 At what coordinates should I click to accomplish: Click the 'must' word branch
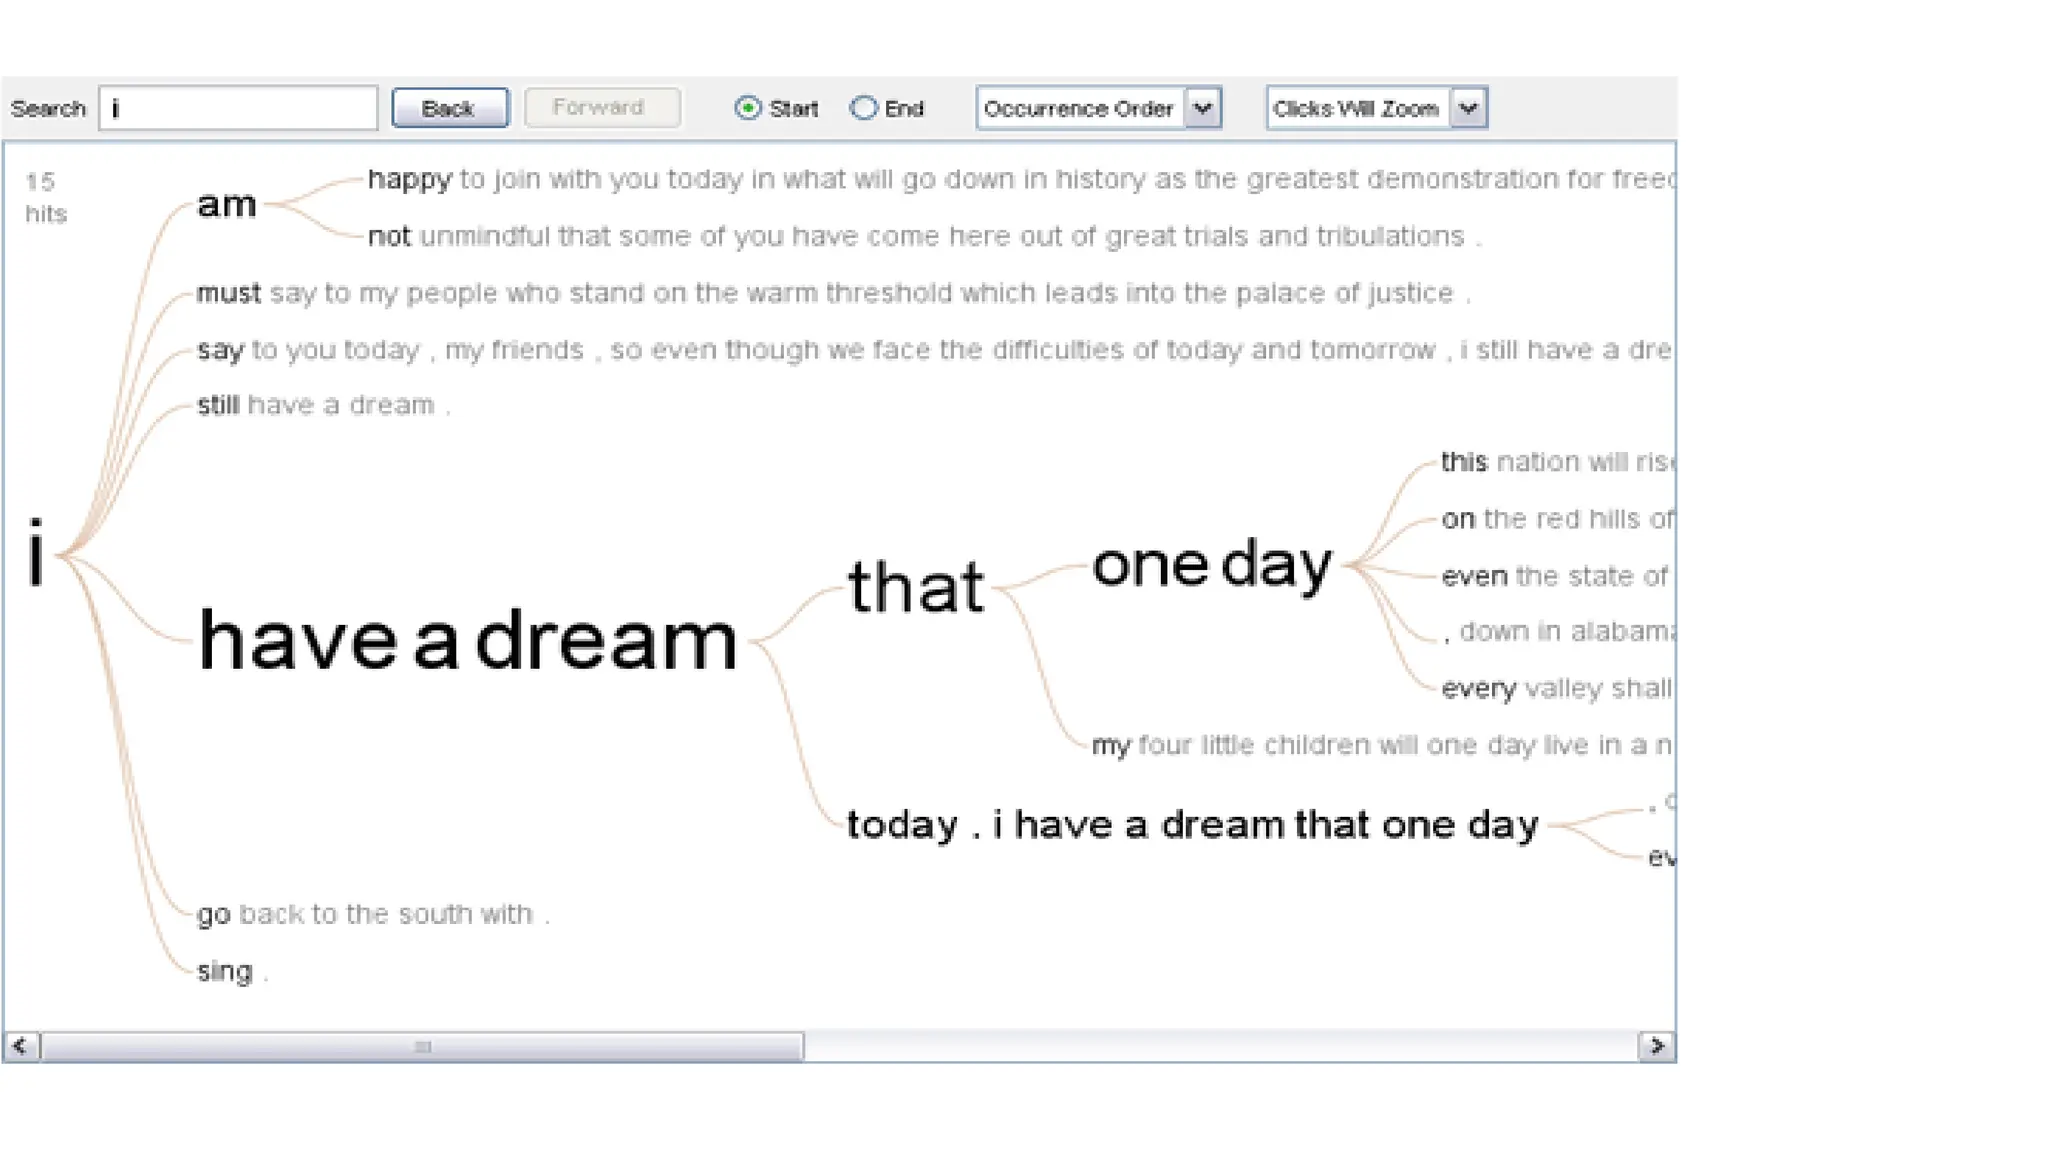pyautogui.click(x=228, y=293)
